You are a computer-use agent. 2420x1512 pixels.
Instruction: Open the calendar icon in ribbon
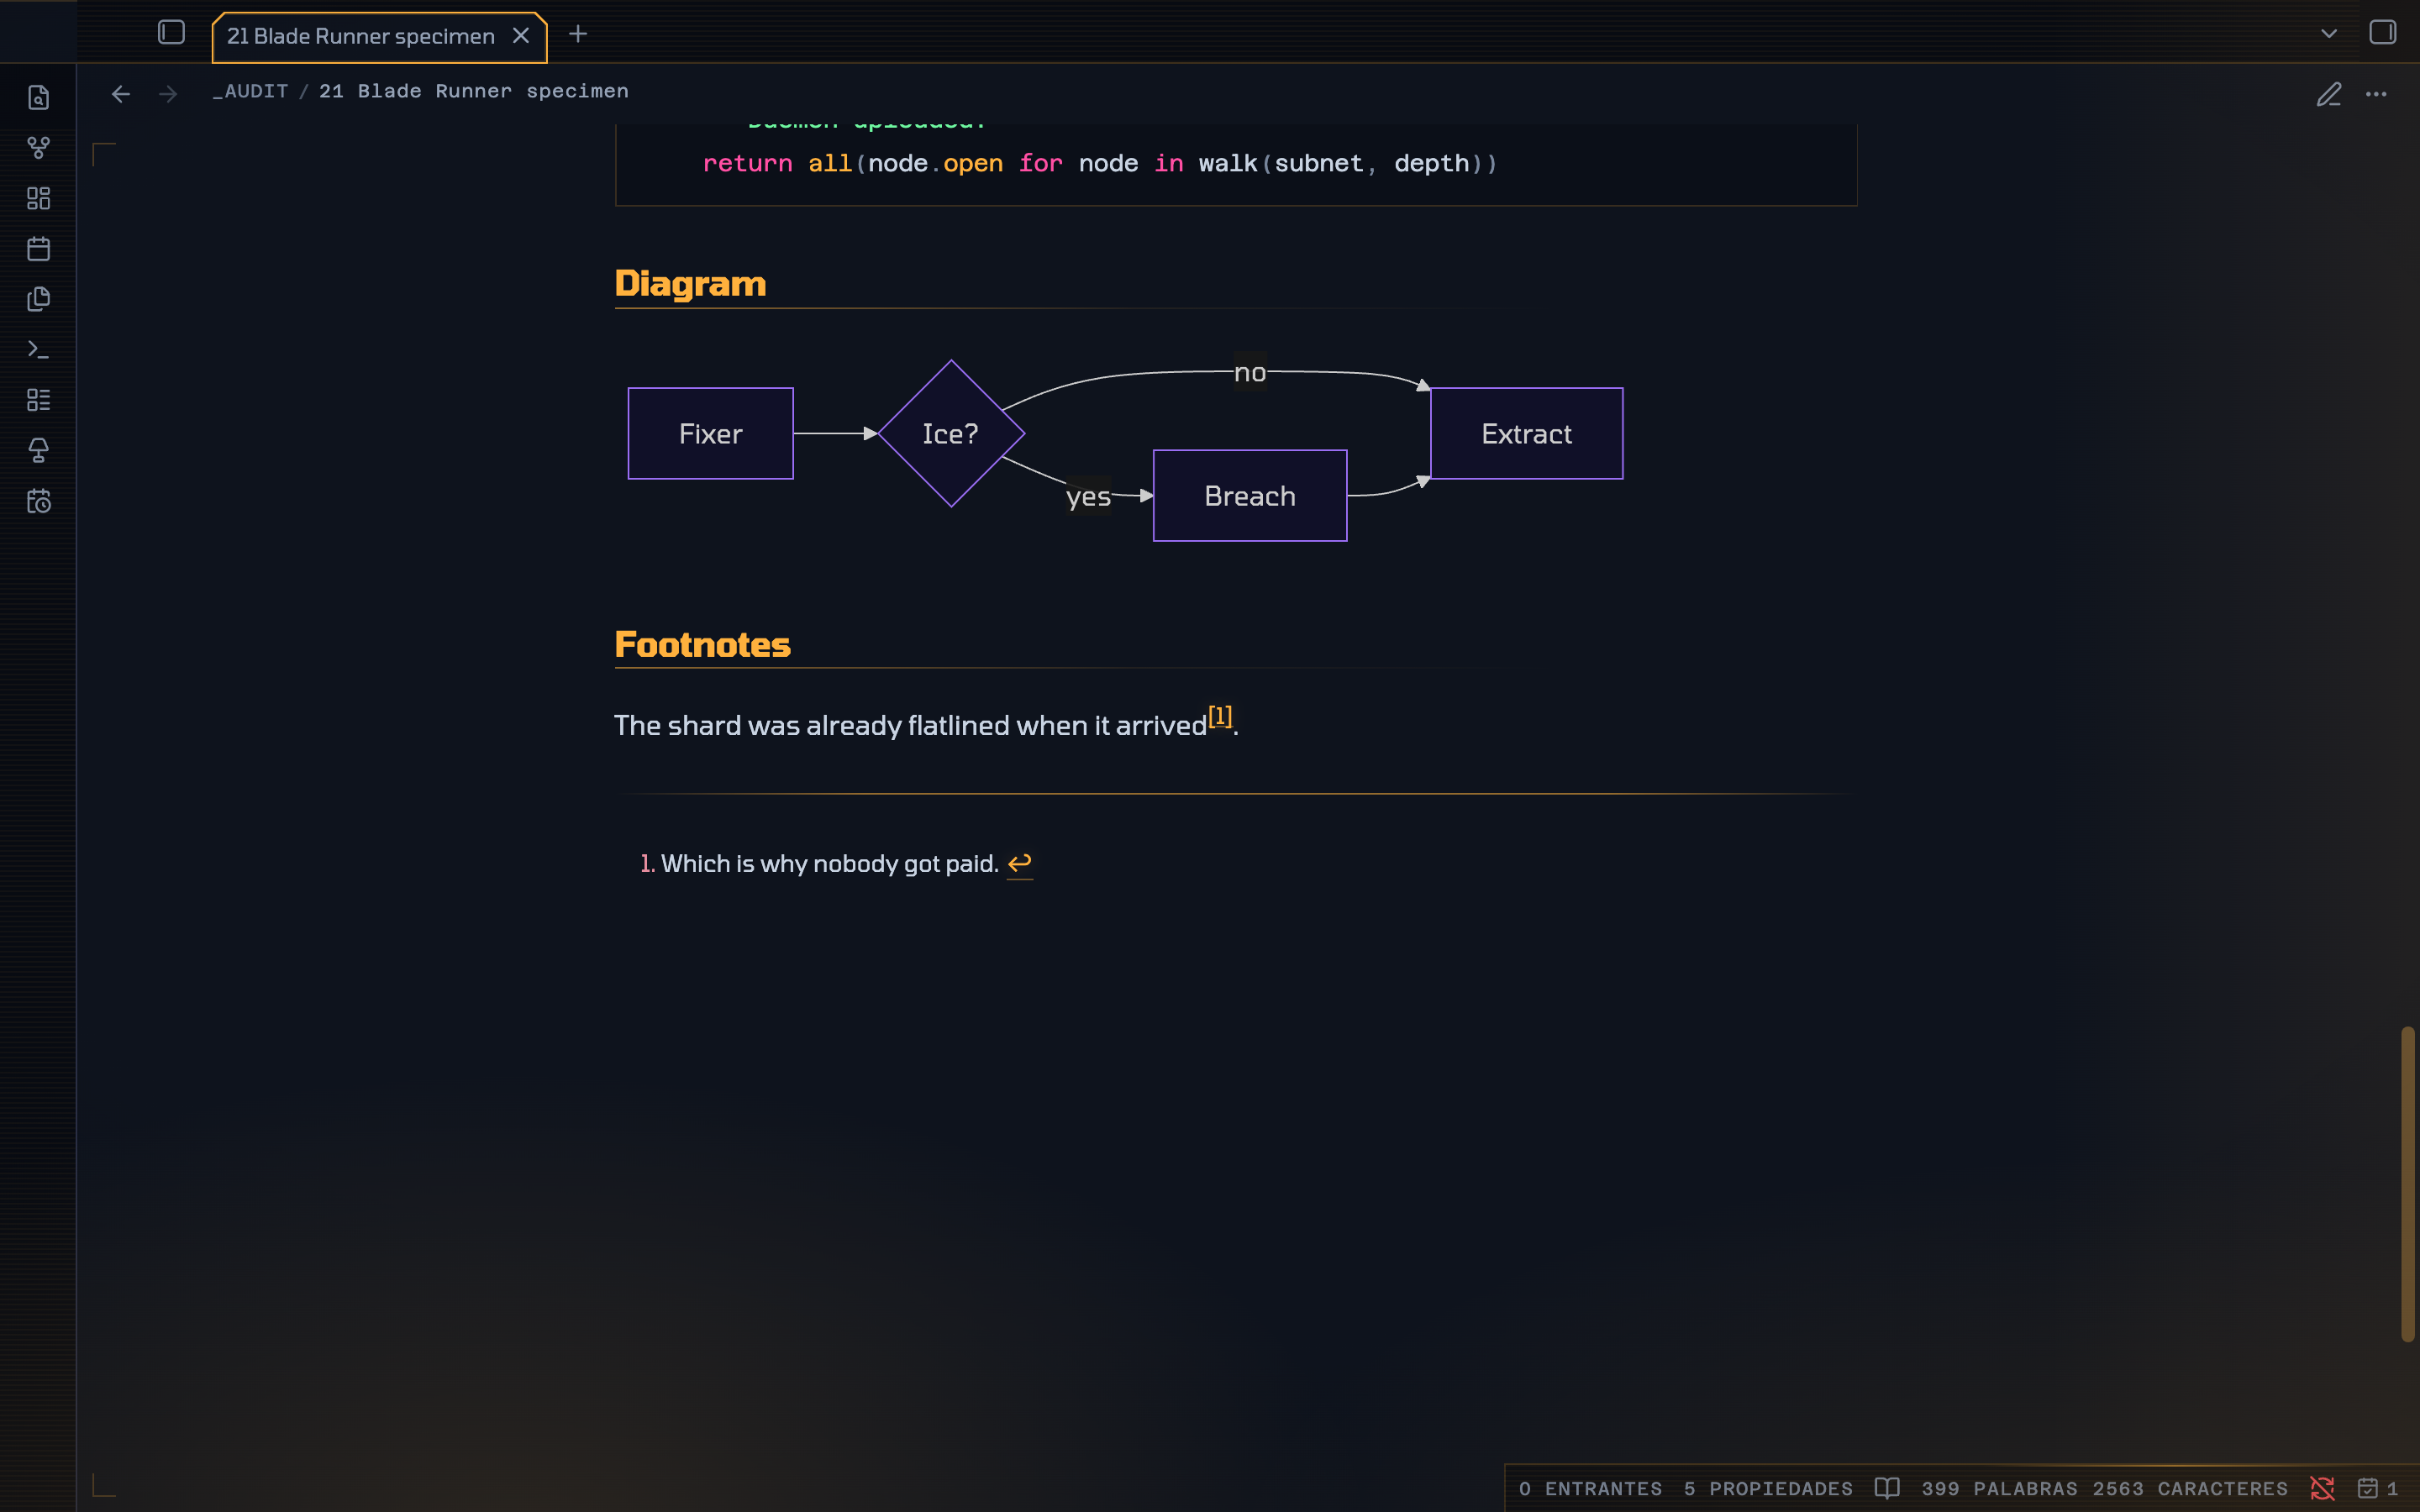[x=38, y=249]
